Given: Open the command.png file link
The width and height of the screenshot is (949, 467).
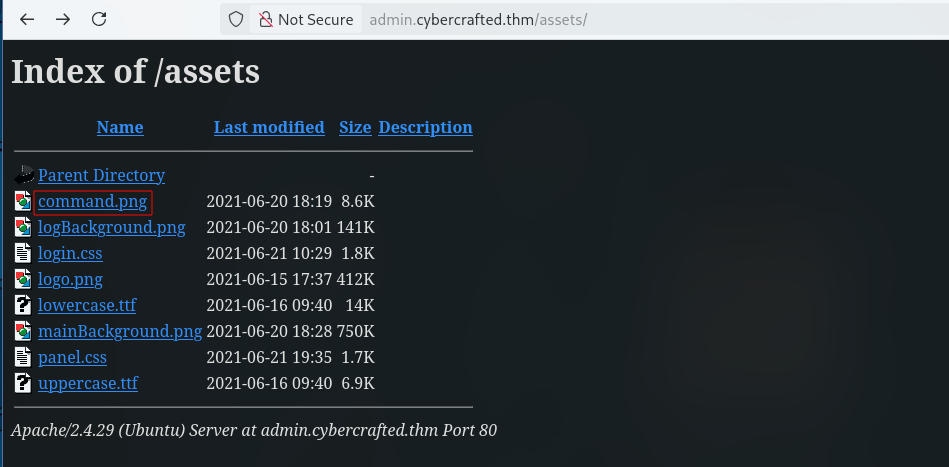Looking at the screenshot, I should pos(93,201).
